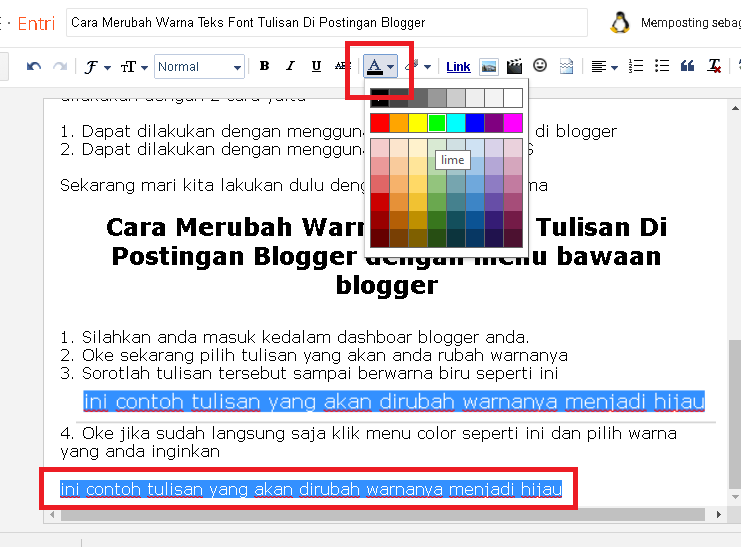
Task: Open the font family menu
Action: click(97, 67)
